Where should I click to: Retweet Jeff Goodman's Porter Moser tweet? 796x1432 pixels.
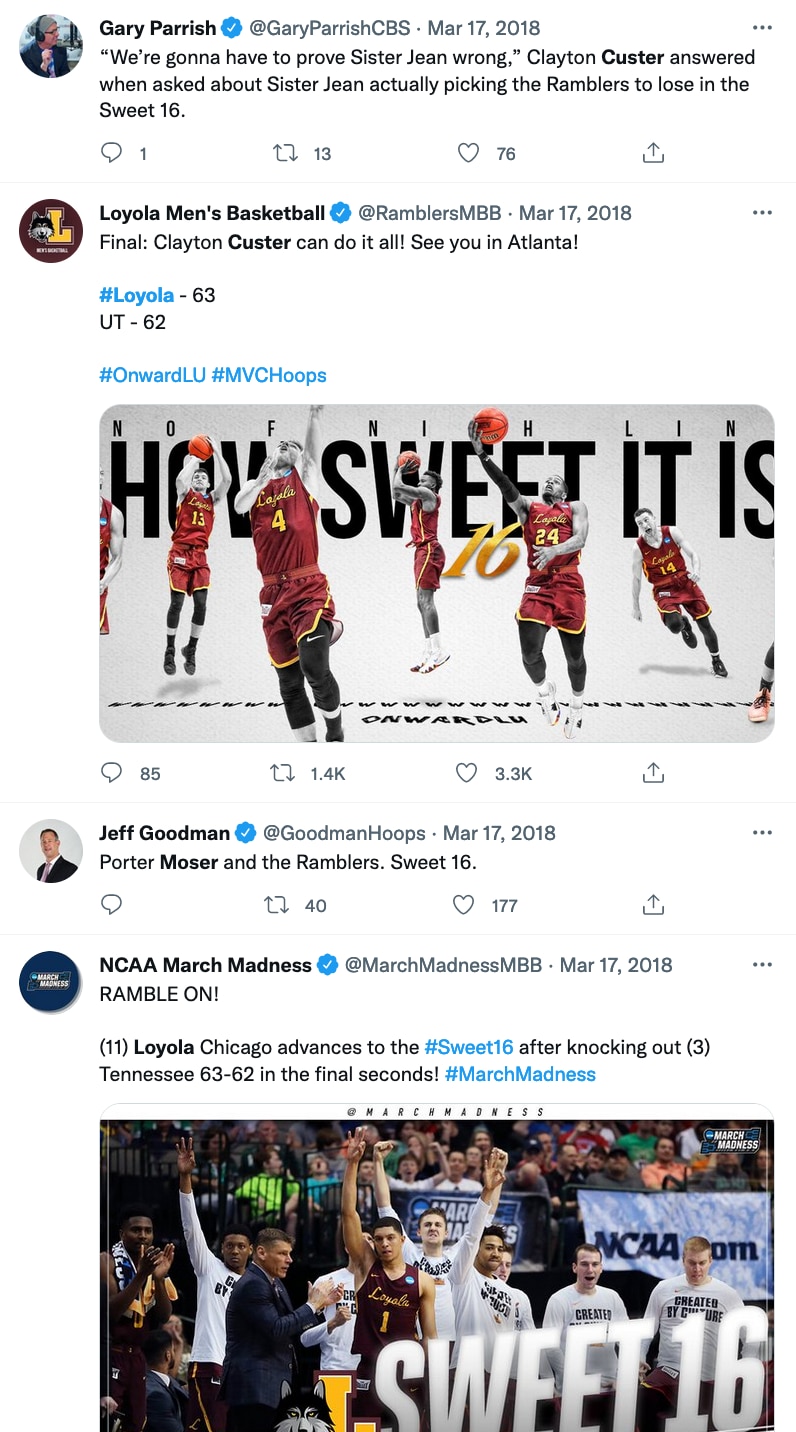(276, 905)
